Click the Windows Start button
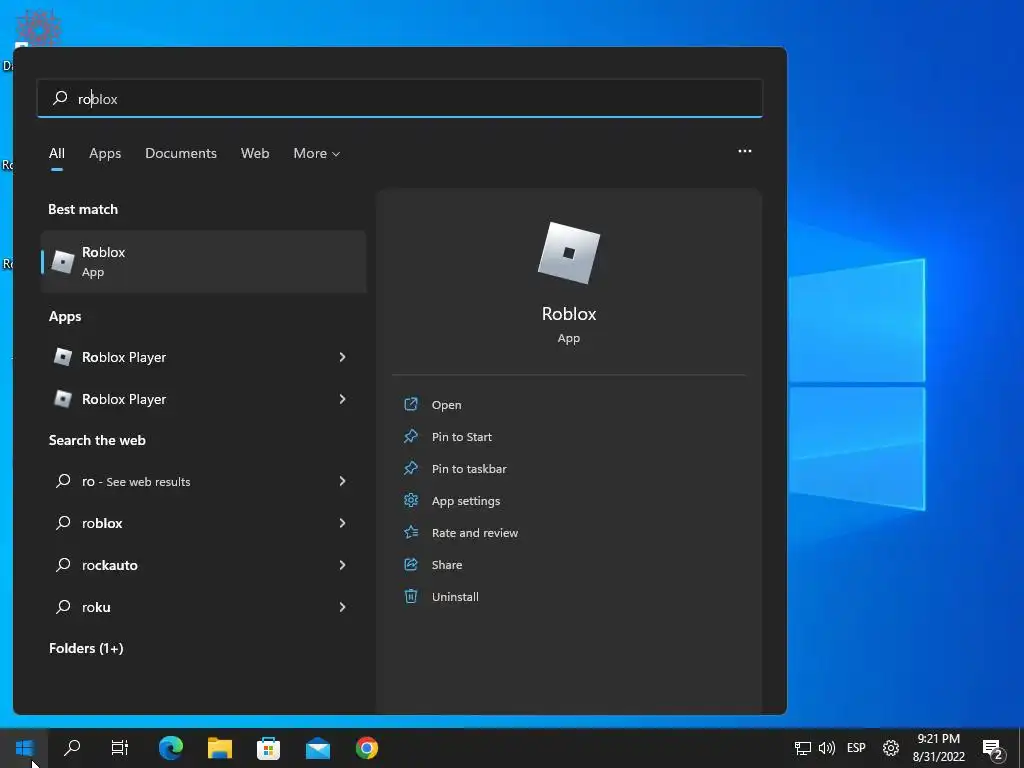Screen dimensions: 1024x768 (24, 748)
